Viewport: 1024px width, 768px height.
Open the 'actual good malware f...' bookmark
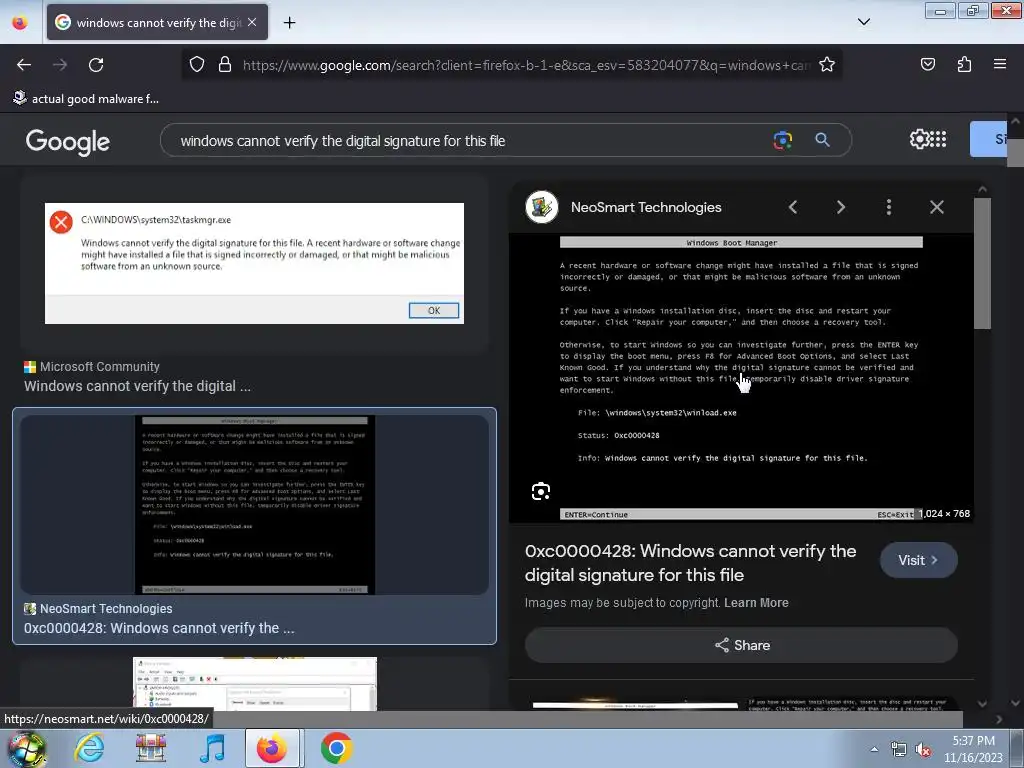[x=86, y=99]
